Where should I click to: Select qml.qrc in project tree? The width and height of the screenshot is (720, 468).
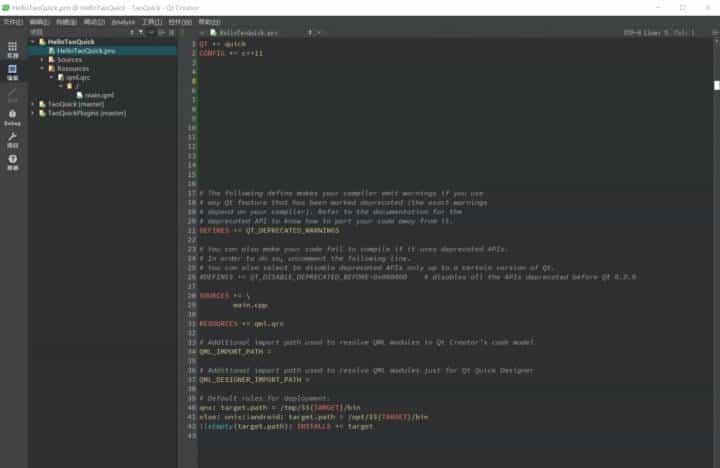[102, 78]
